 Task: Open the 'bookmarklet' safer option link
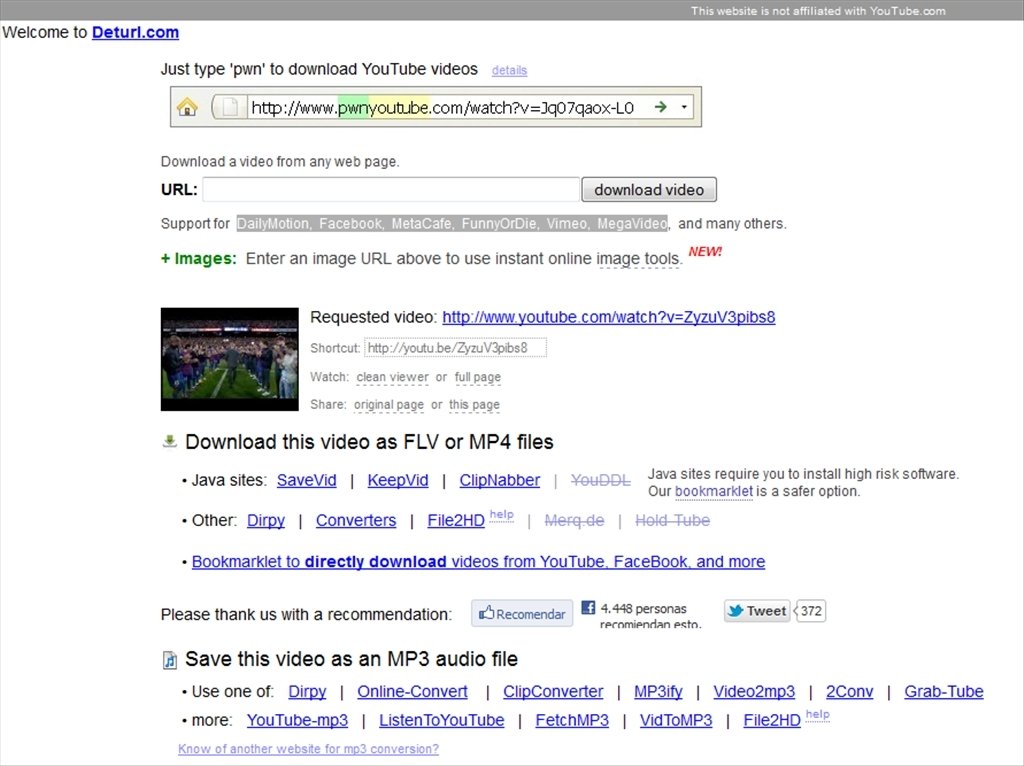[714, 491]
